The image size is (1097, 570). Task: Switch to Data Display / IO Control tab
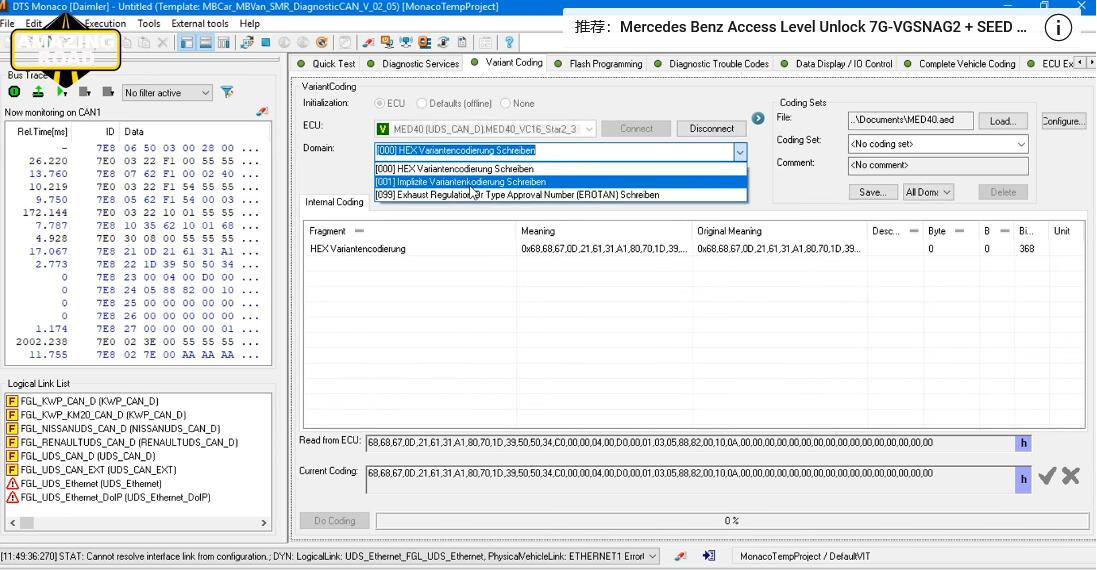(837, 64)
